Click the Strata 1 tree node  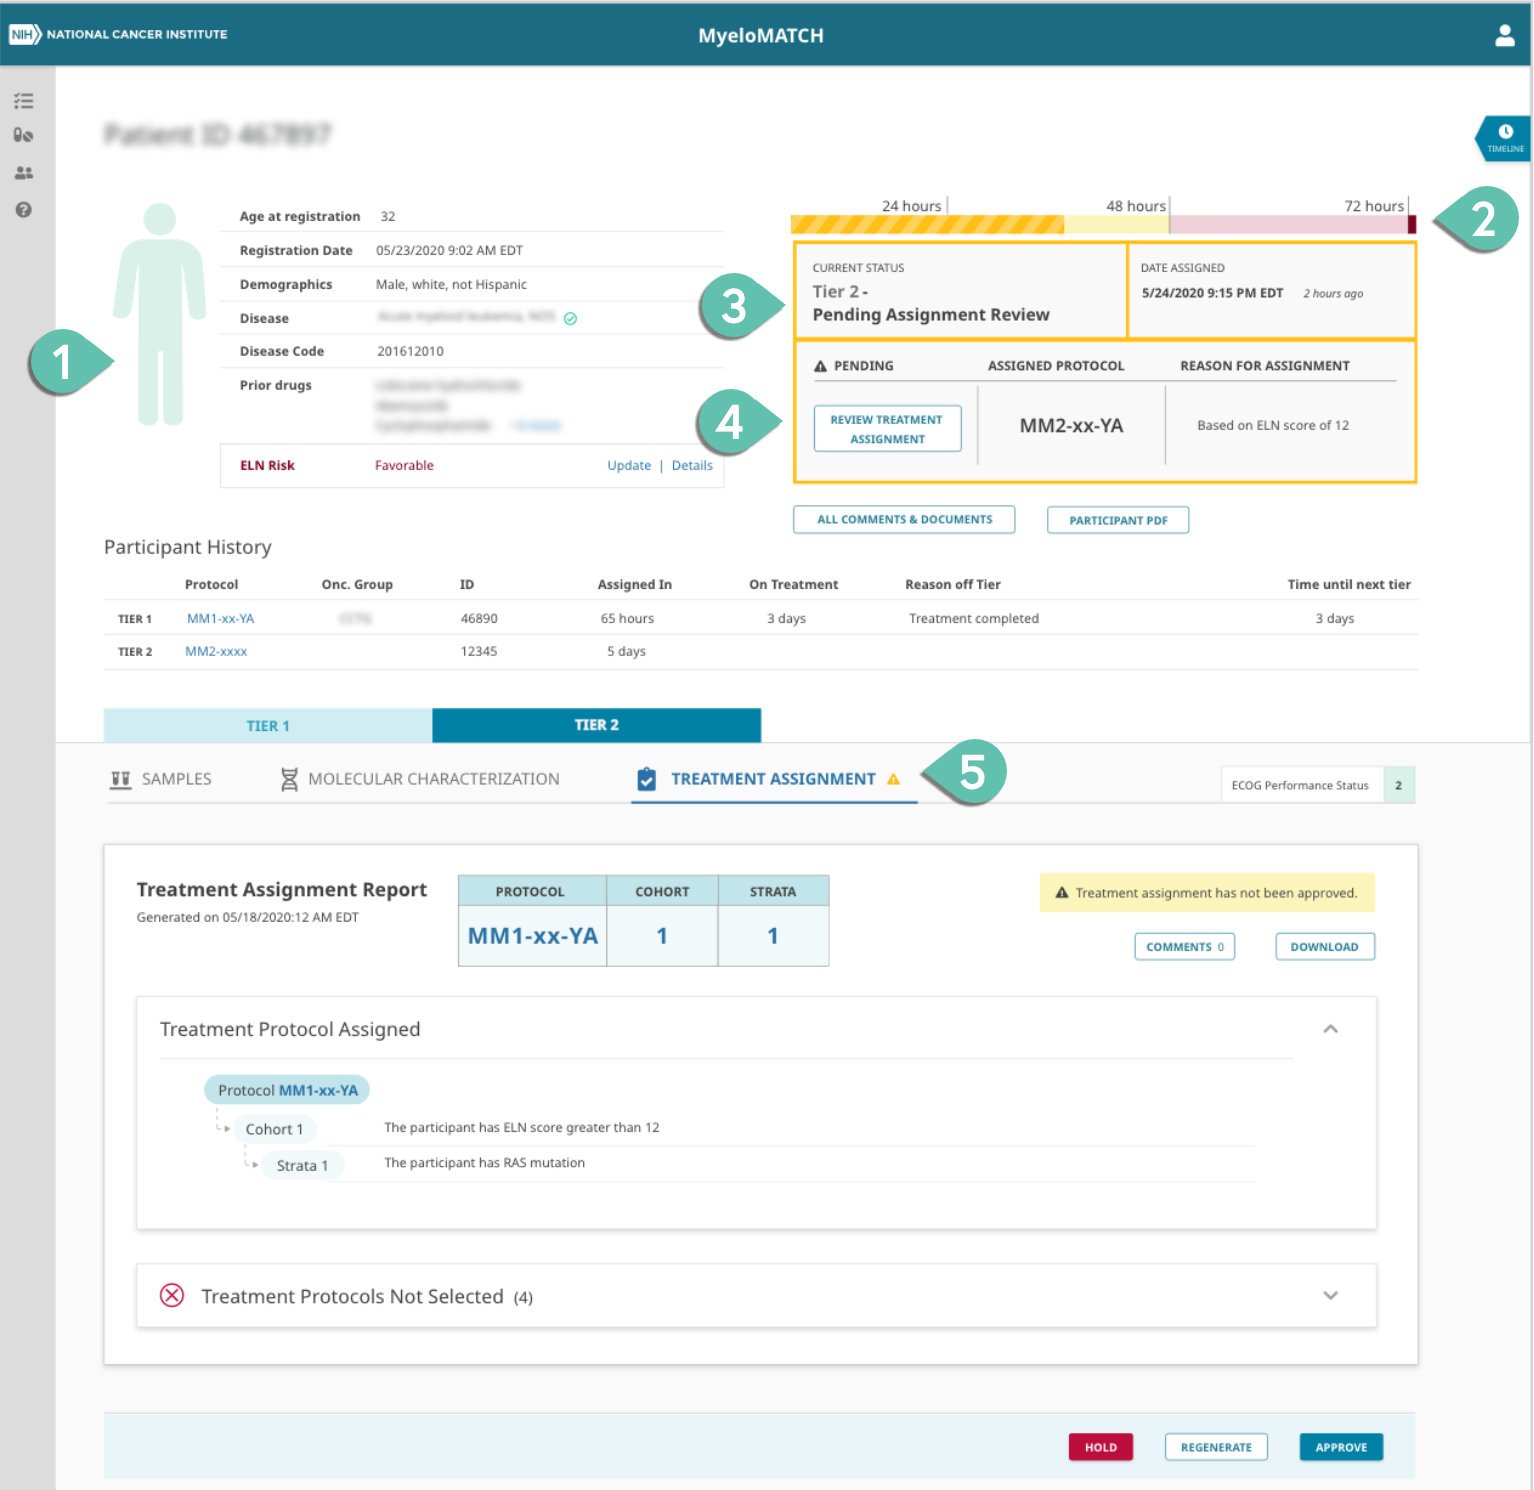tap(302, 1166)
